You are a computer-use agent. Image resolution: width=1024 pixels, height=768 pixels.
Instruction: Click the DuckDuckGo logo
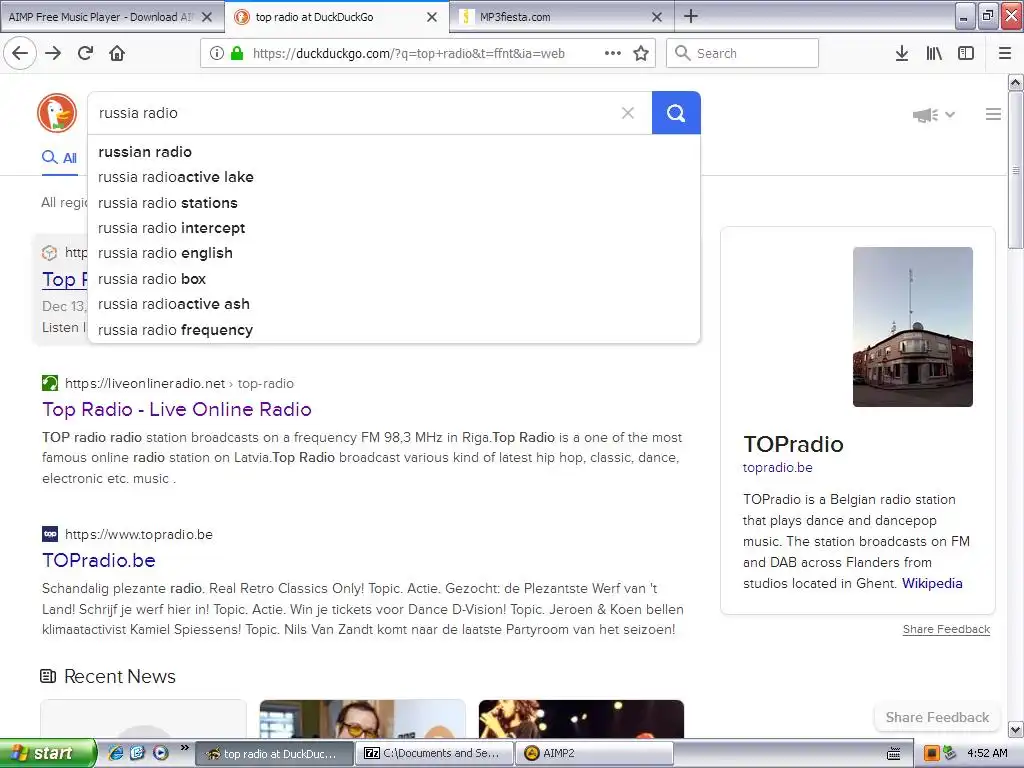pyautogui.click(x=57, y=113)
